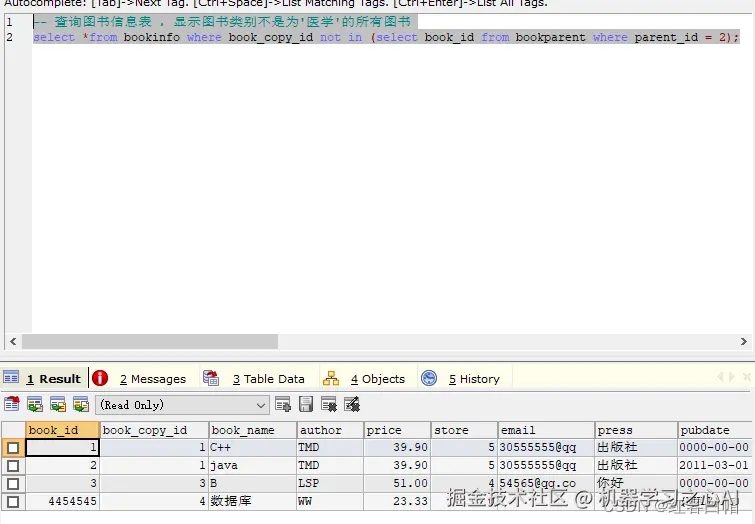Tick the checkbox for the java row

tap(13, 466)
